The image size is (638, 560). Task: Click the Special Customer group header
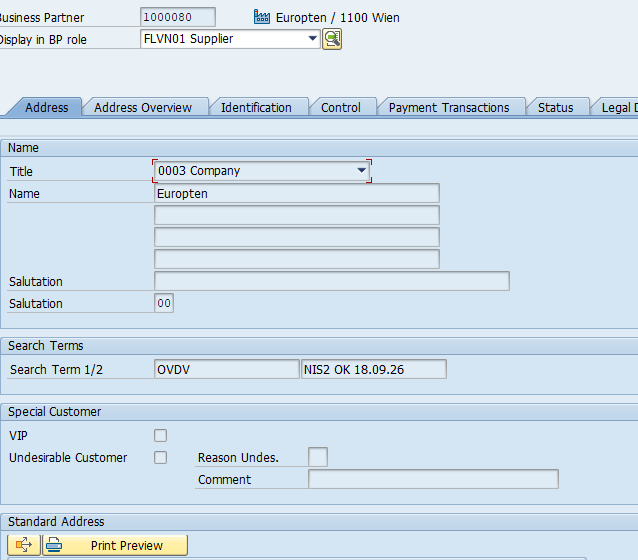55,411
